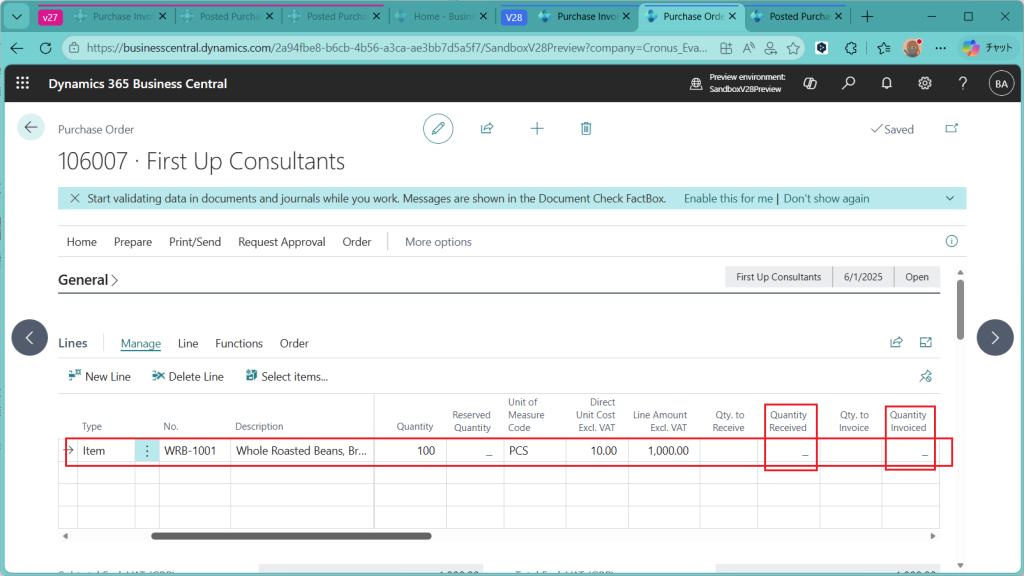Click the New Line button

coord(99,376)
